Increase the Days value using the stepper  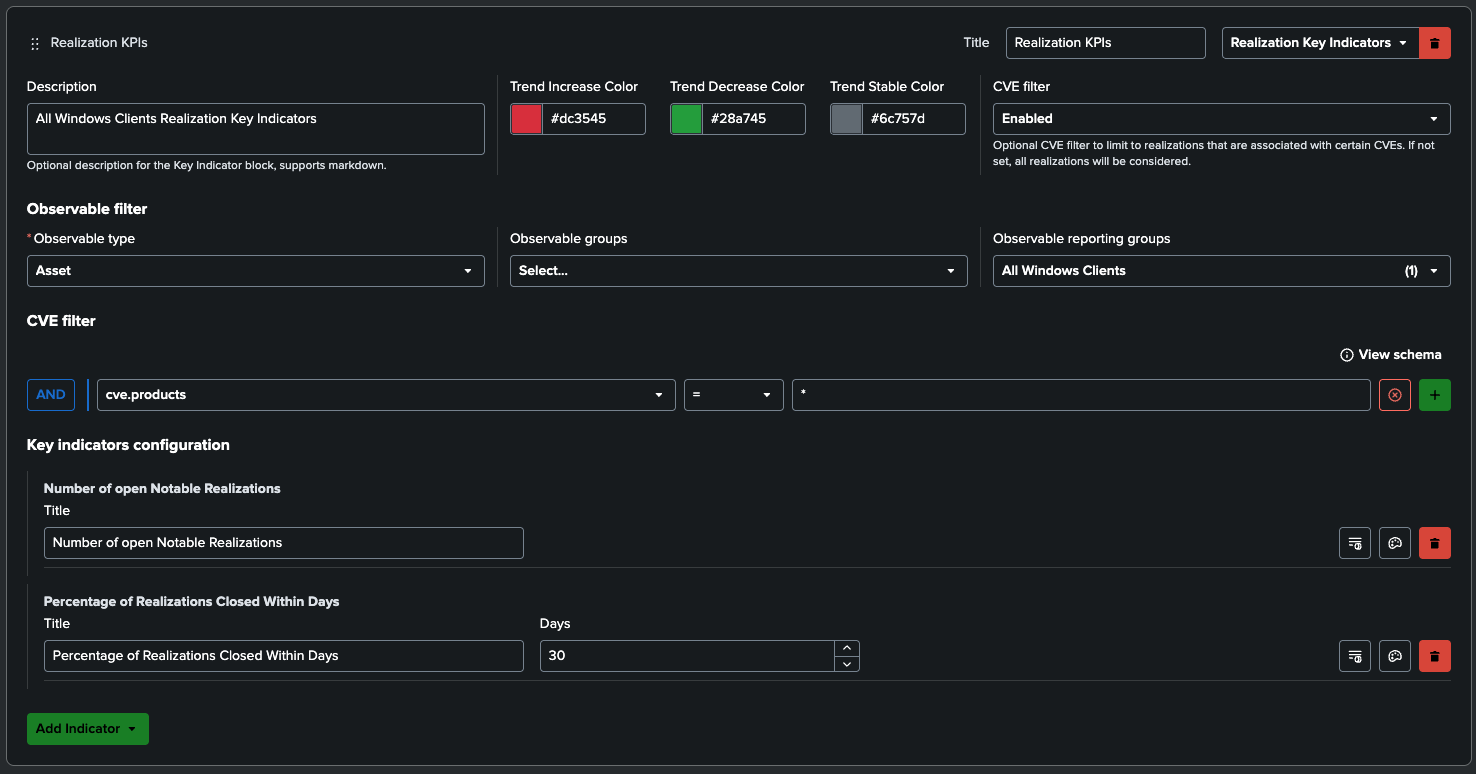[846, 649]
